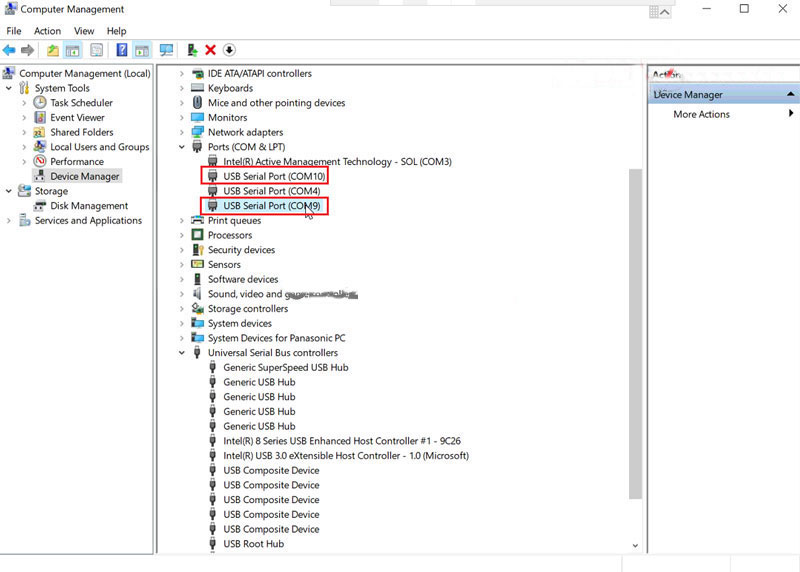Expand Services and Applications node
This screenshot has width=800, height=572.
[x=9, y=220]
